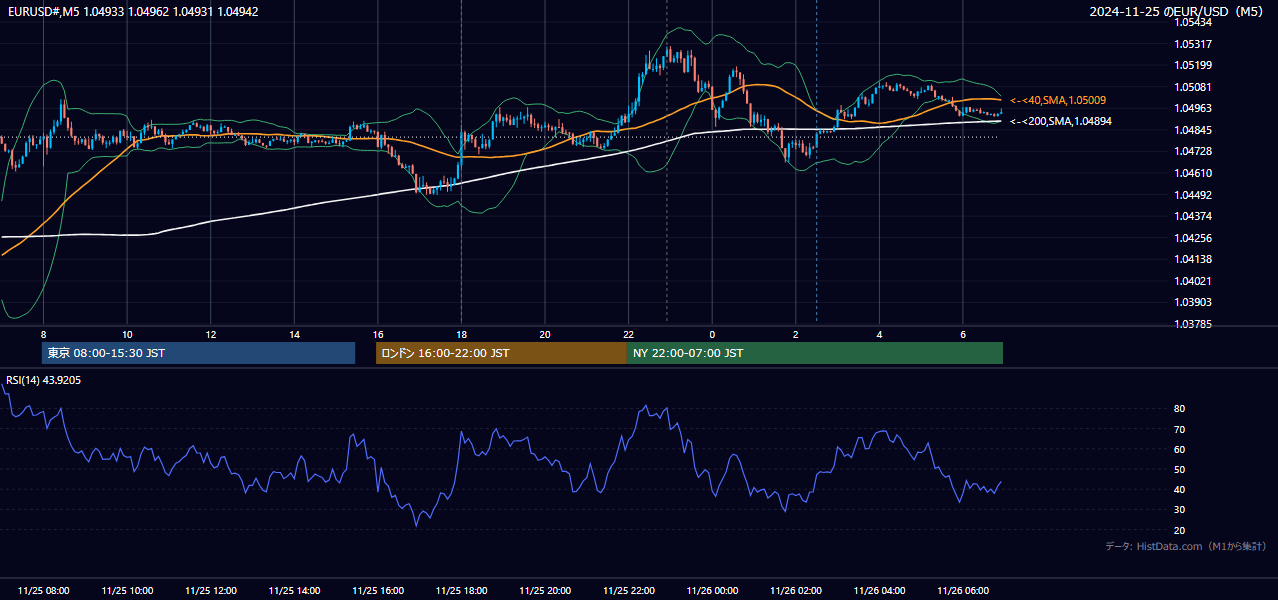Click hour label 6 under the price chart
This screenshot has height=600, width=1278.
click(x=962, y=334)
